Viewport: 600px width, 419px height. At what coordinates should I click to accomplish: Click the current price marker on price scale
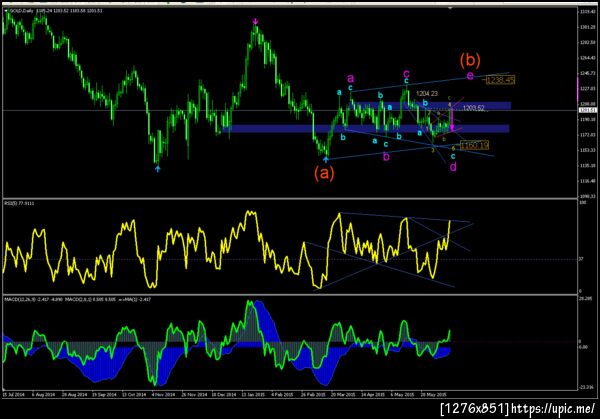coord(587,110)
